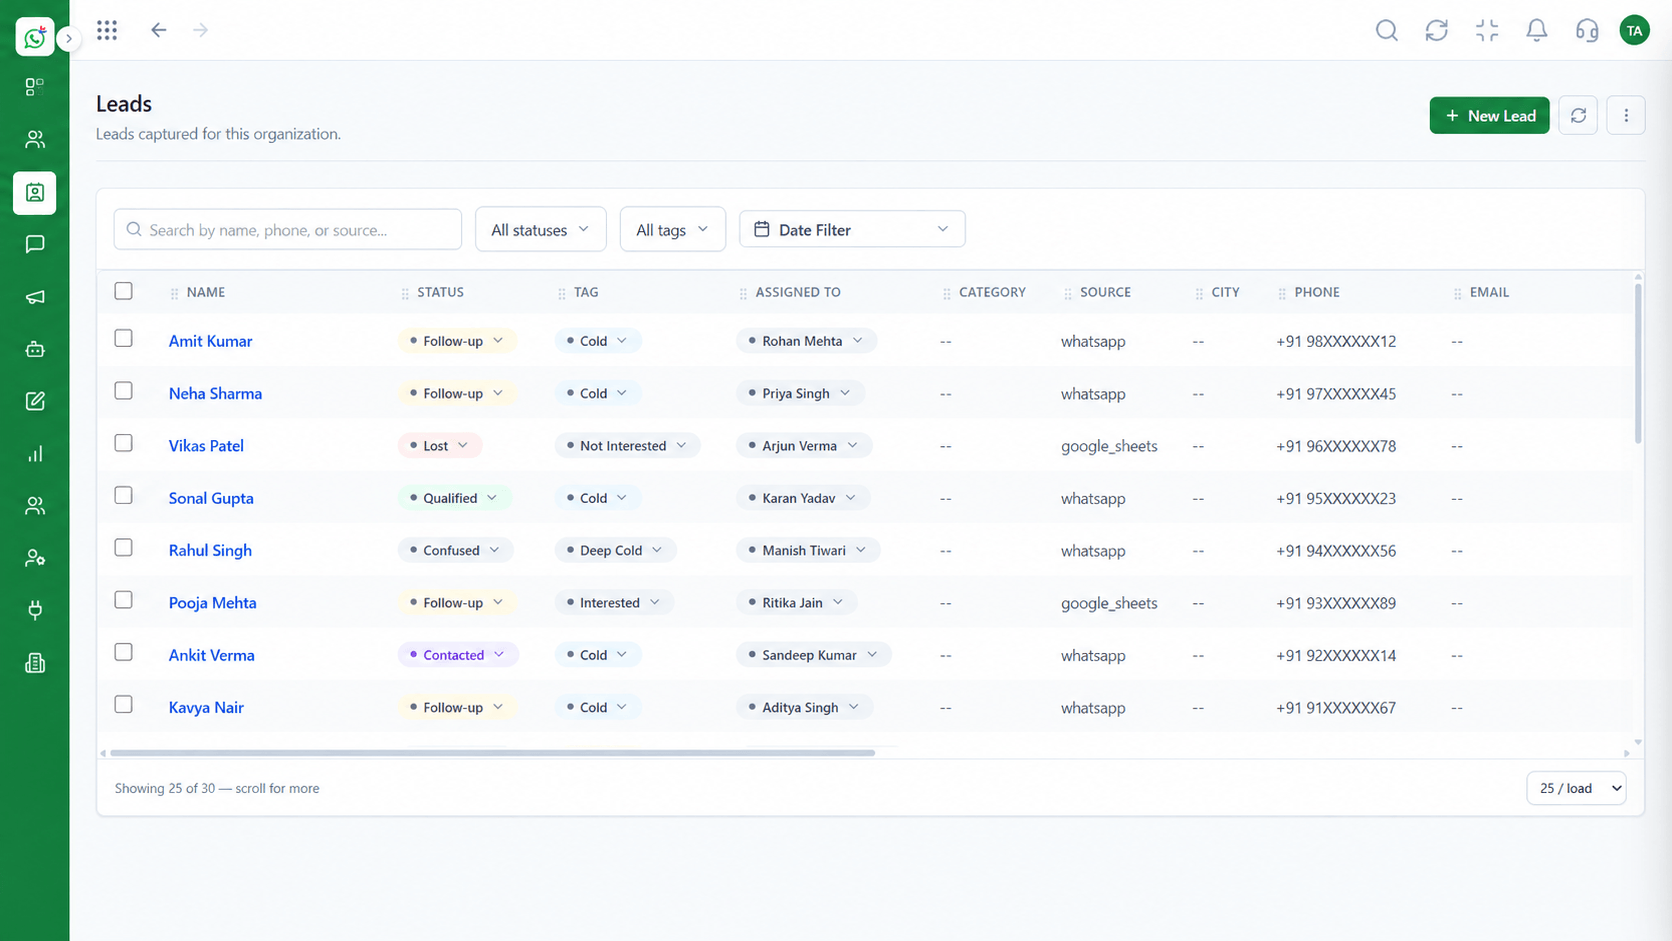
Task: Open the bar chart analytics sidebar icon
Action: pyautogui.click(x=35, y=454)
